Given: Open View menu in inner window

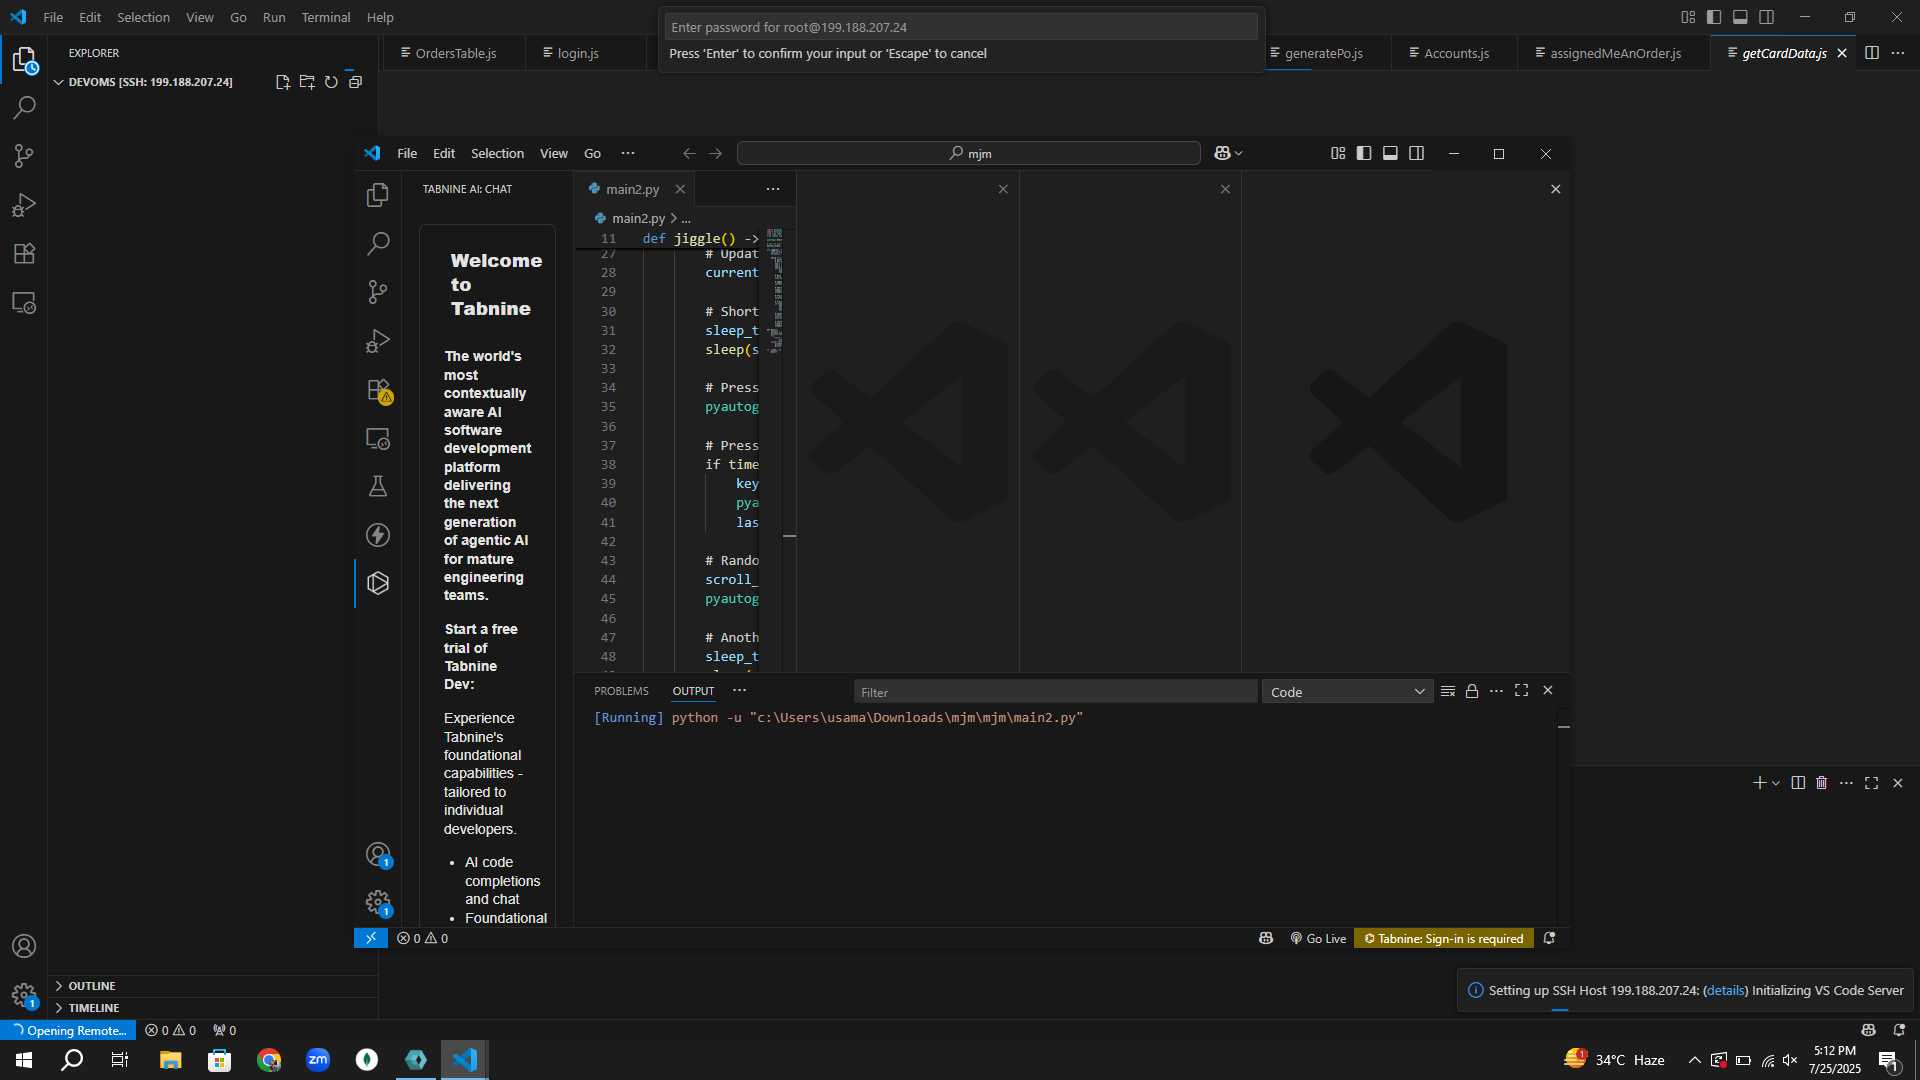Looking at the screenshot, I should 554,153.
